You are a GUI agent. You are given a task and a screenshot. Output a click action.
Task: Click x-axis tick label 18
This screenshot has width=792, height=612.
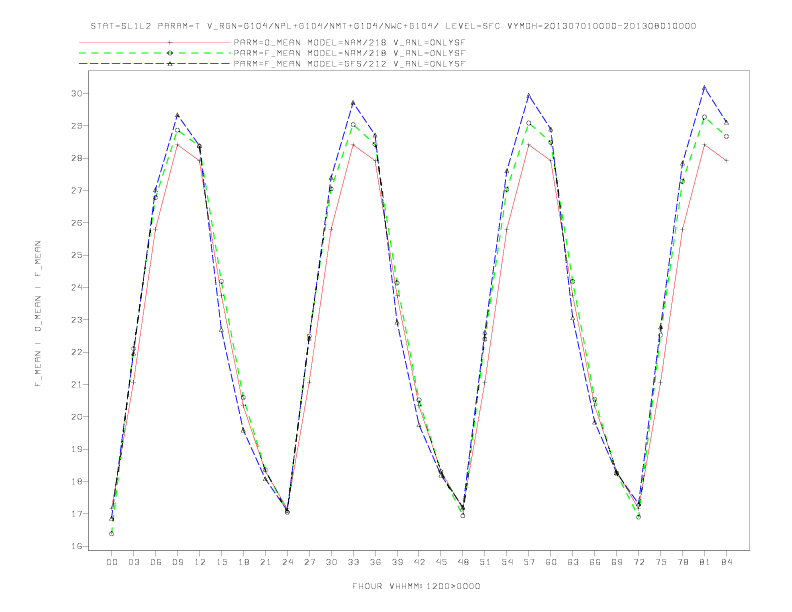point(243,562)
